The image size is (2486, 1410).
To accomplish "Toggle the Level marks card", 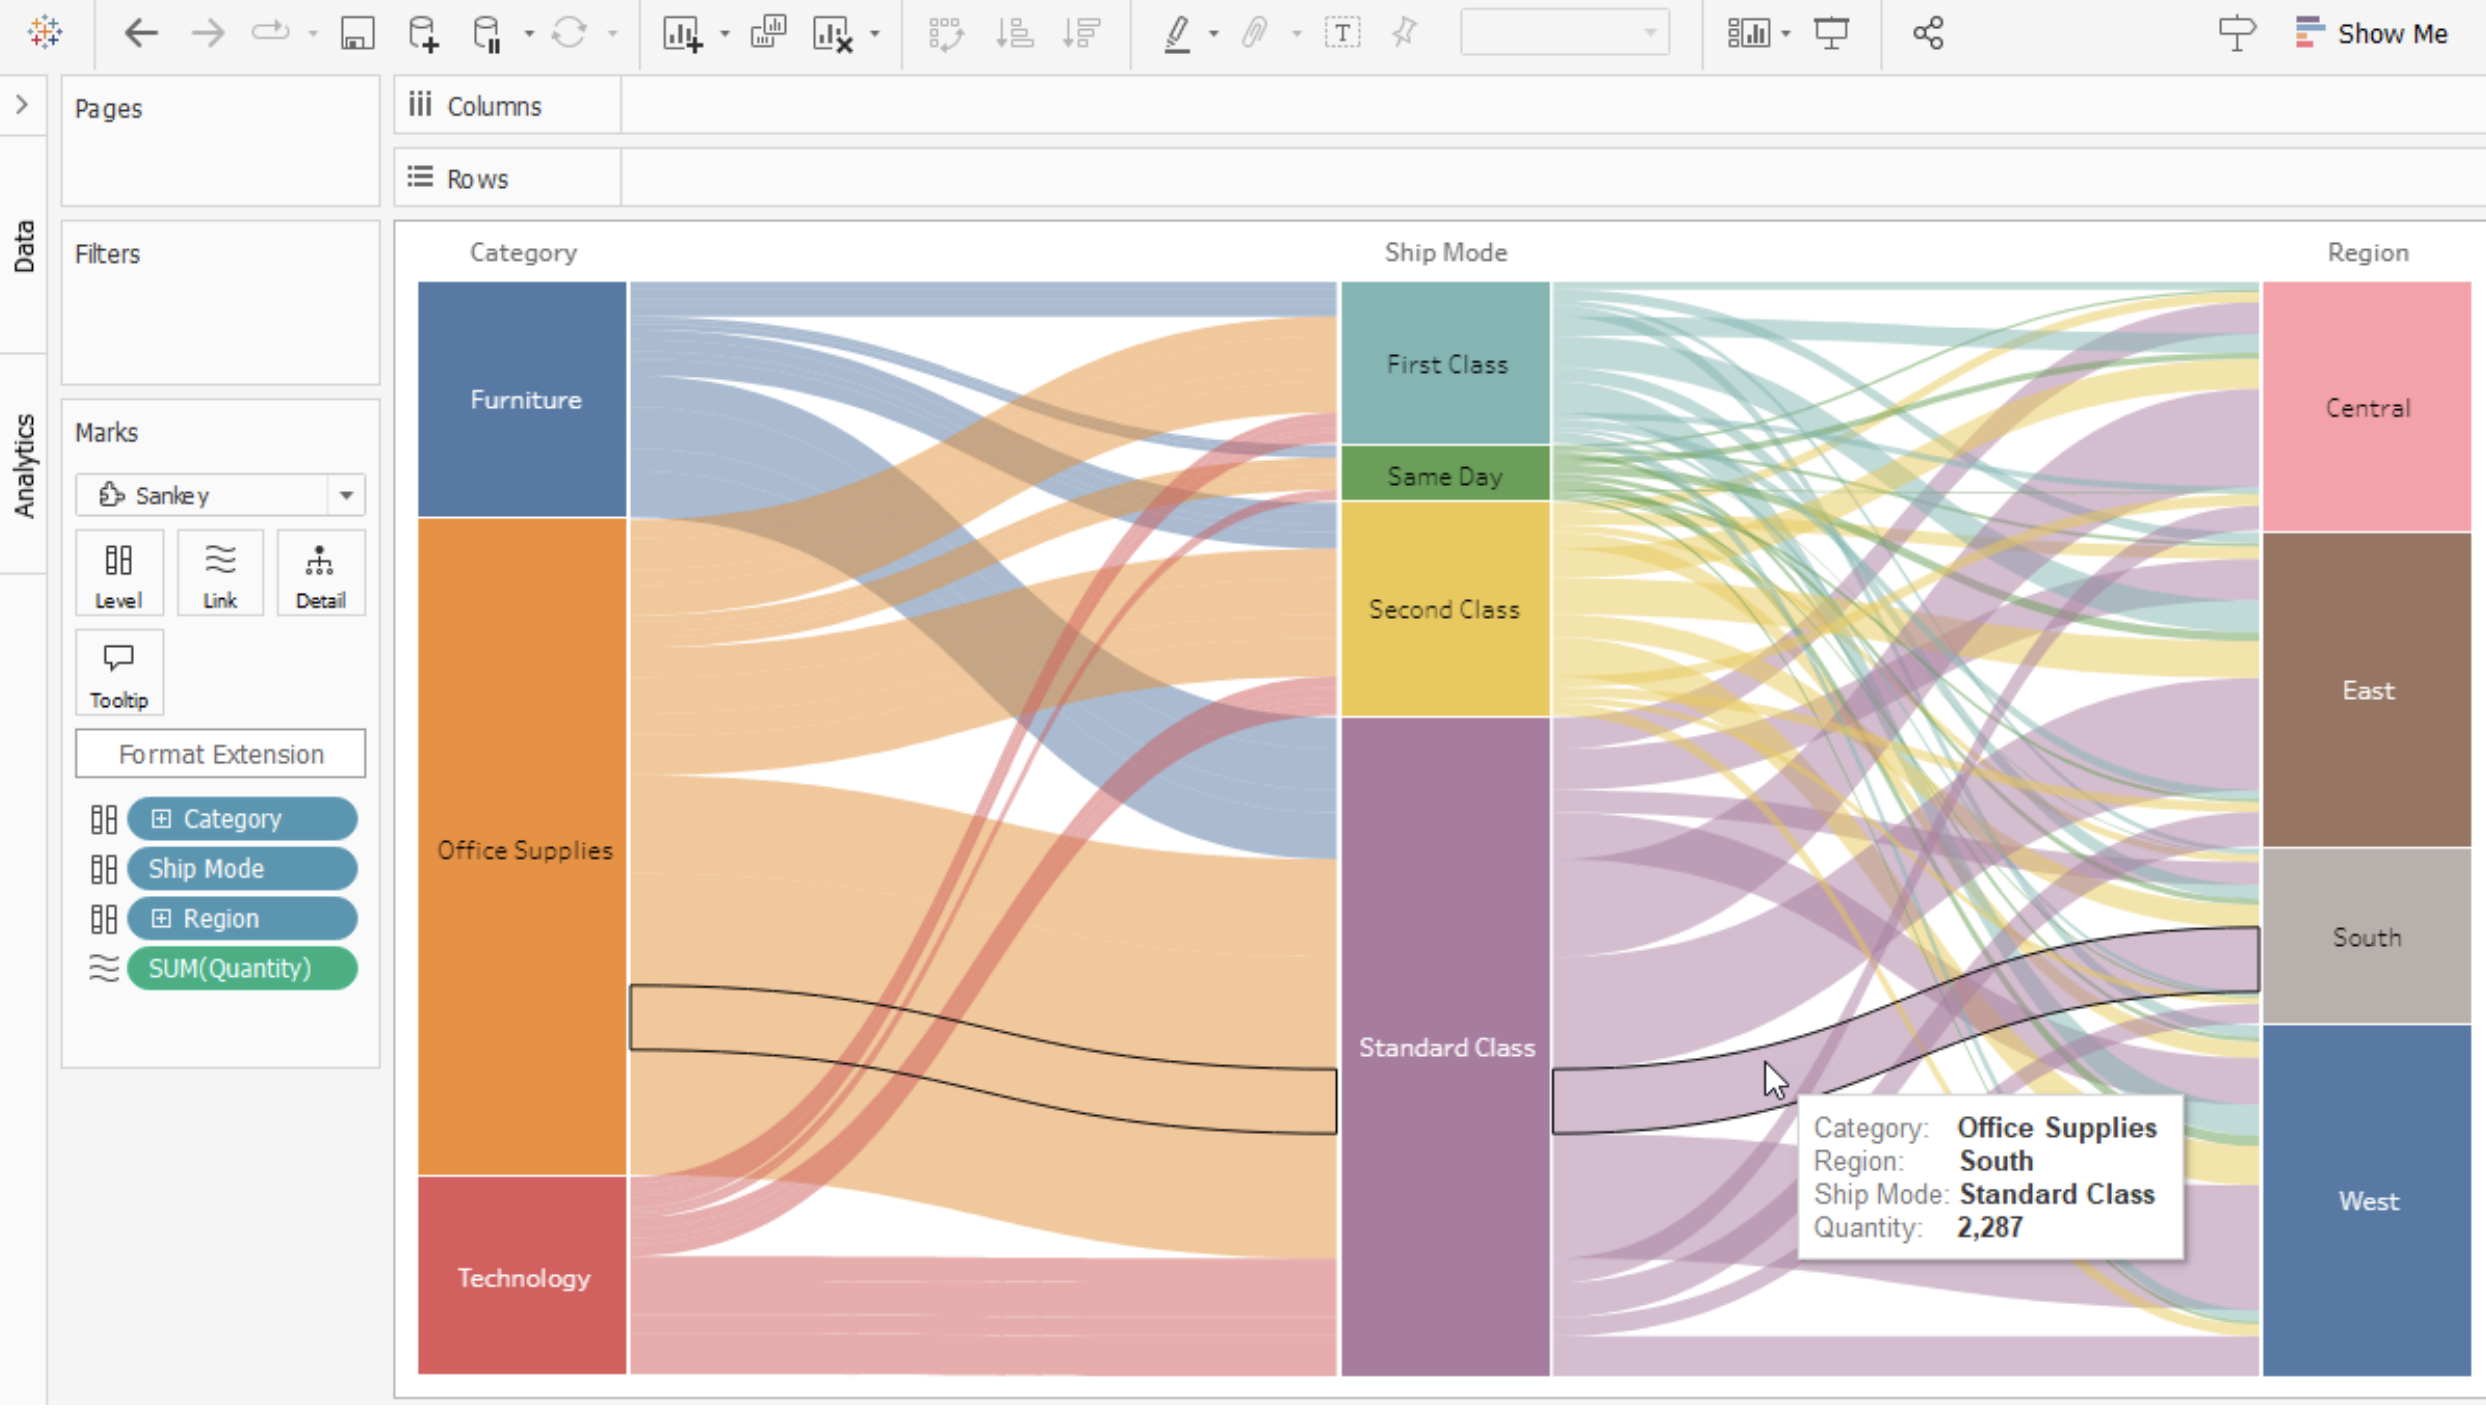I will pos(119,573).
